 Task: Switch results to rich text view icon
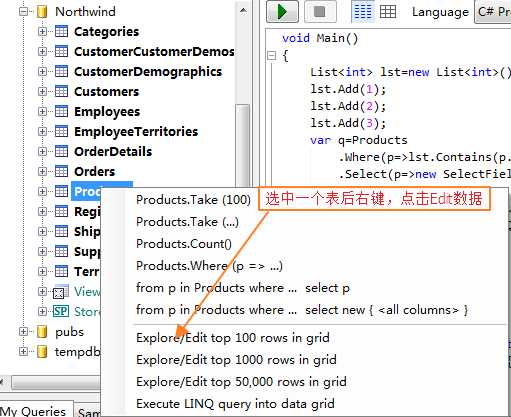tap(363, 12)
